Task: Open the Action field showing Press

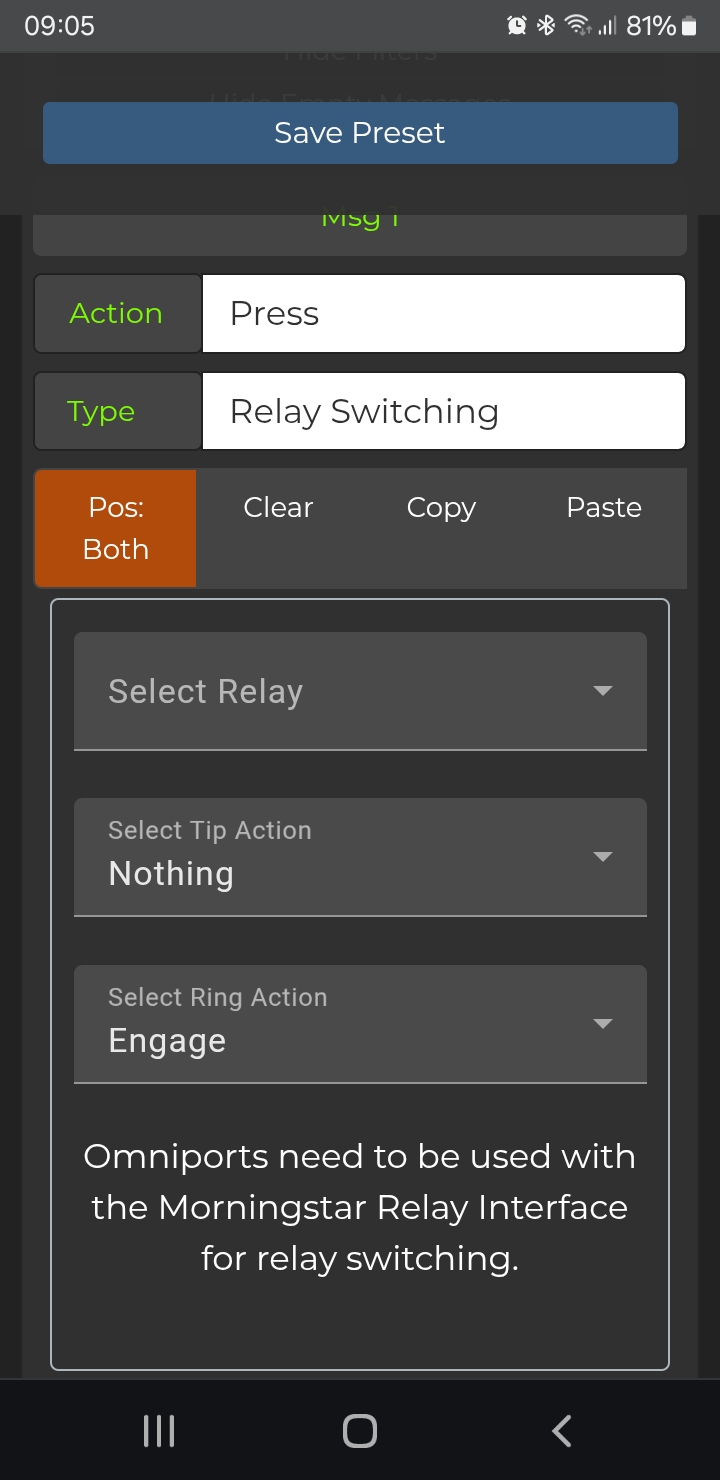Action: [444, 314]
